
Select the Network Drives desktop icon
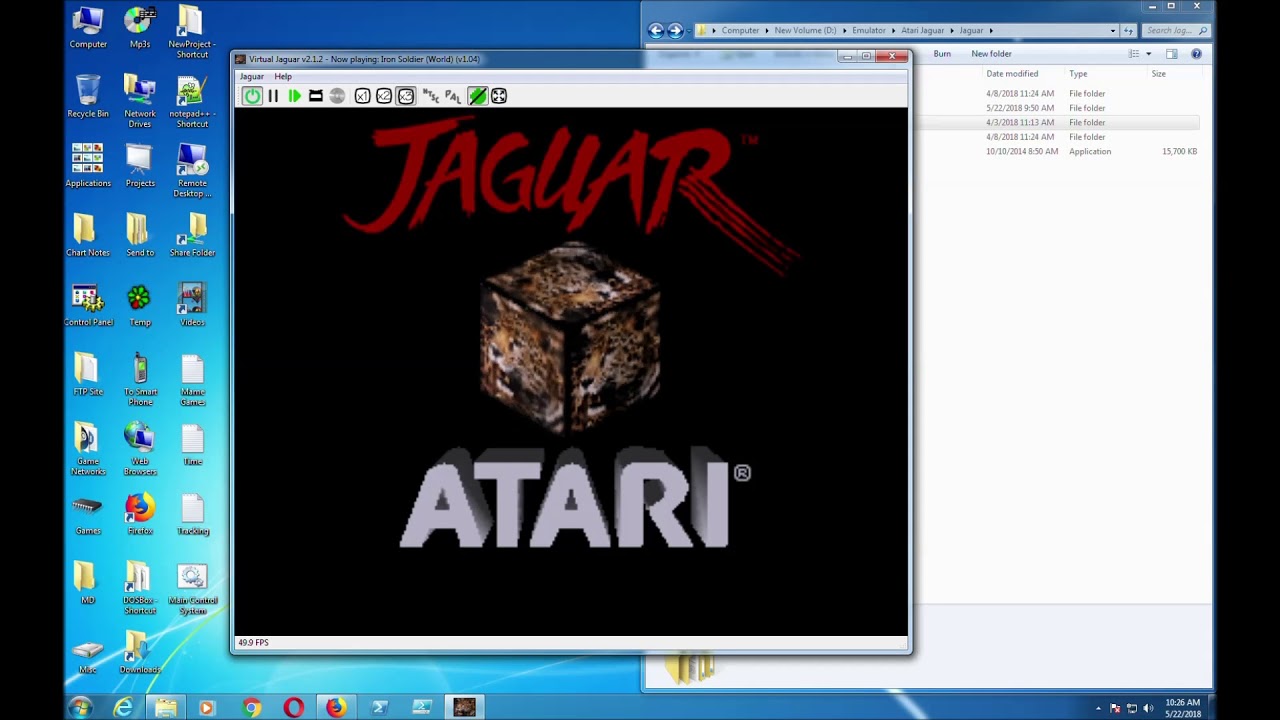pyautogui.click(x=140, y=102)
